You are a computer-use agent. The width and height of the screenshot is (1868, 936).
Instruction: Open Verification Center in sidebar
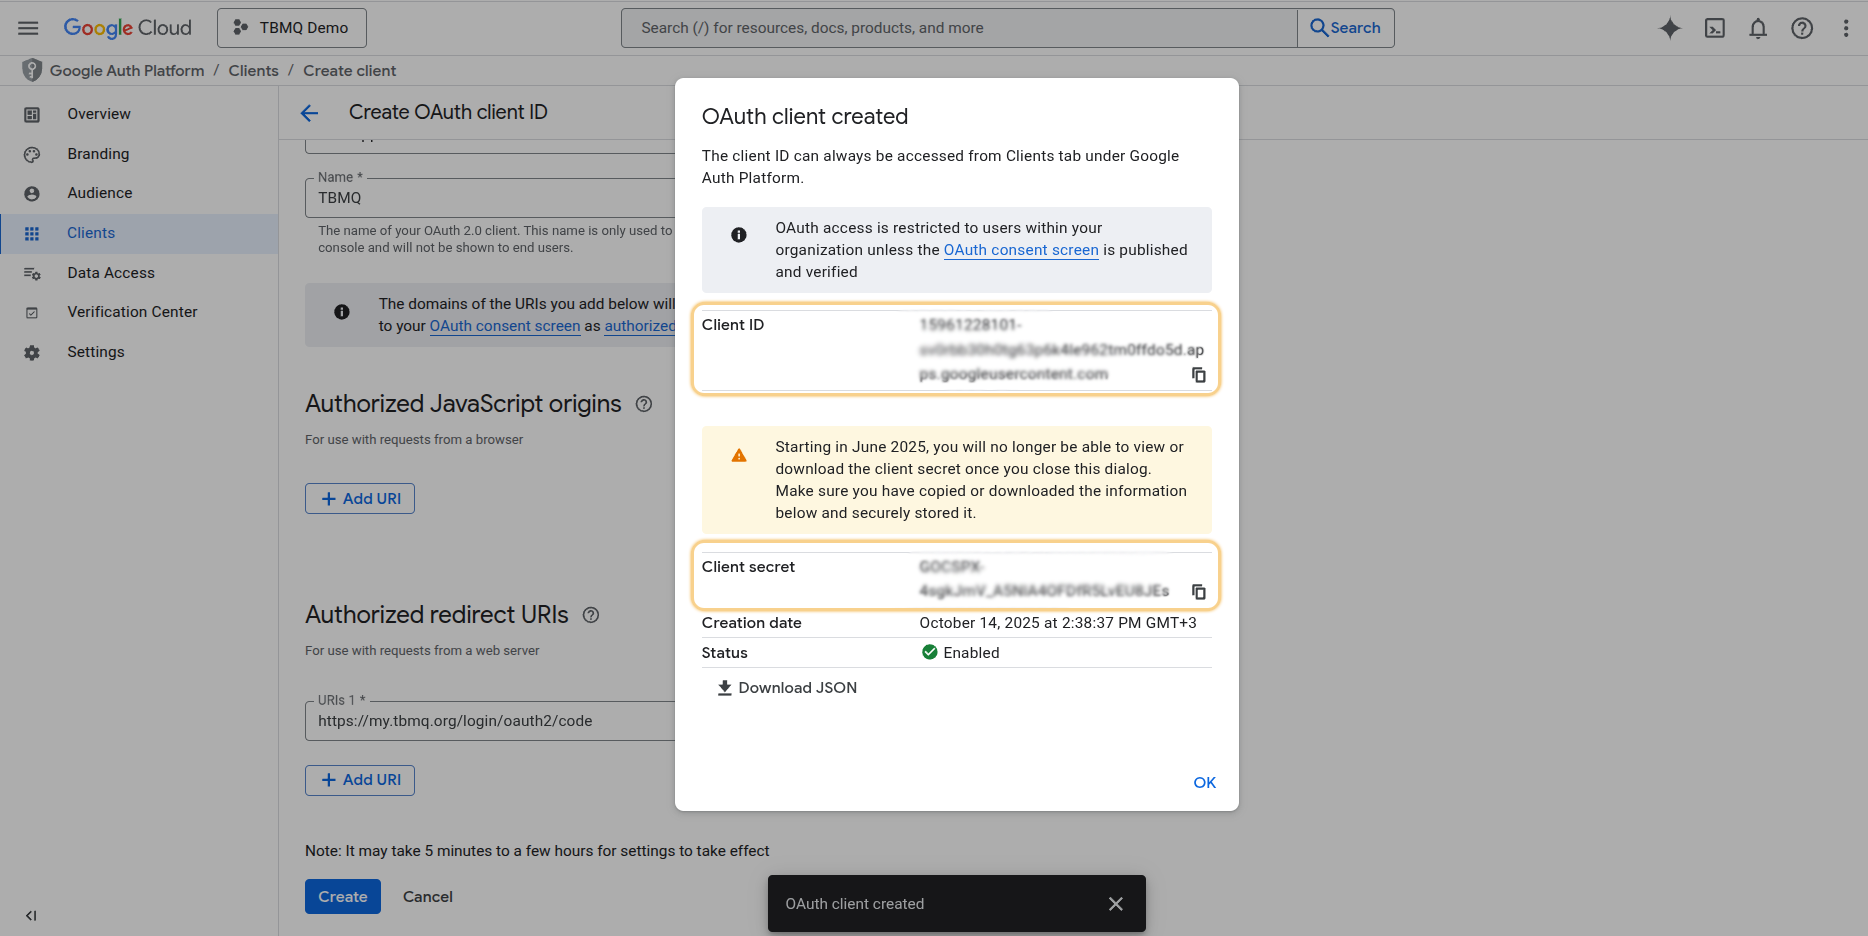point(132,312)
